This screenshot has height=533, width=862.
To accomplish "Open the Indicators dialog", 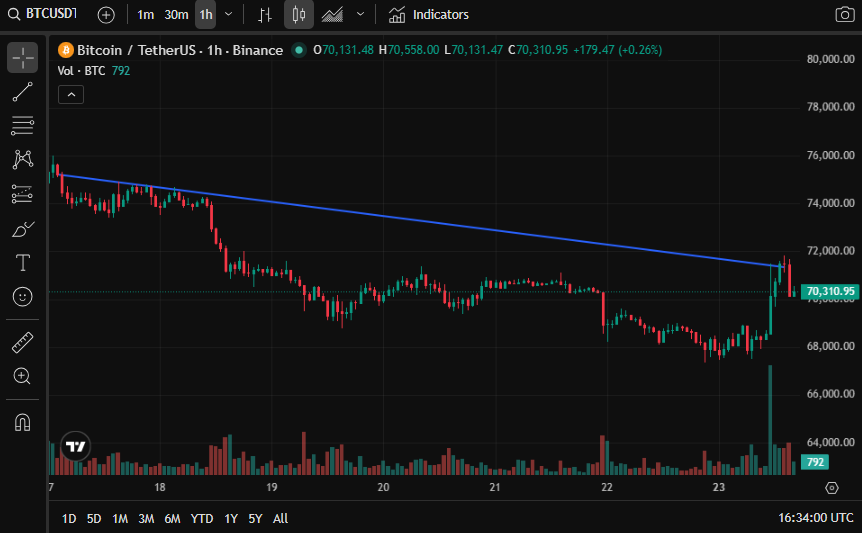I will coord(428,15).
